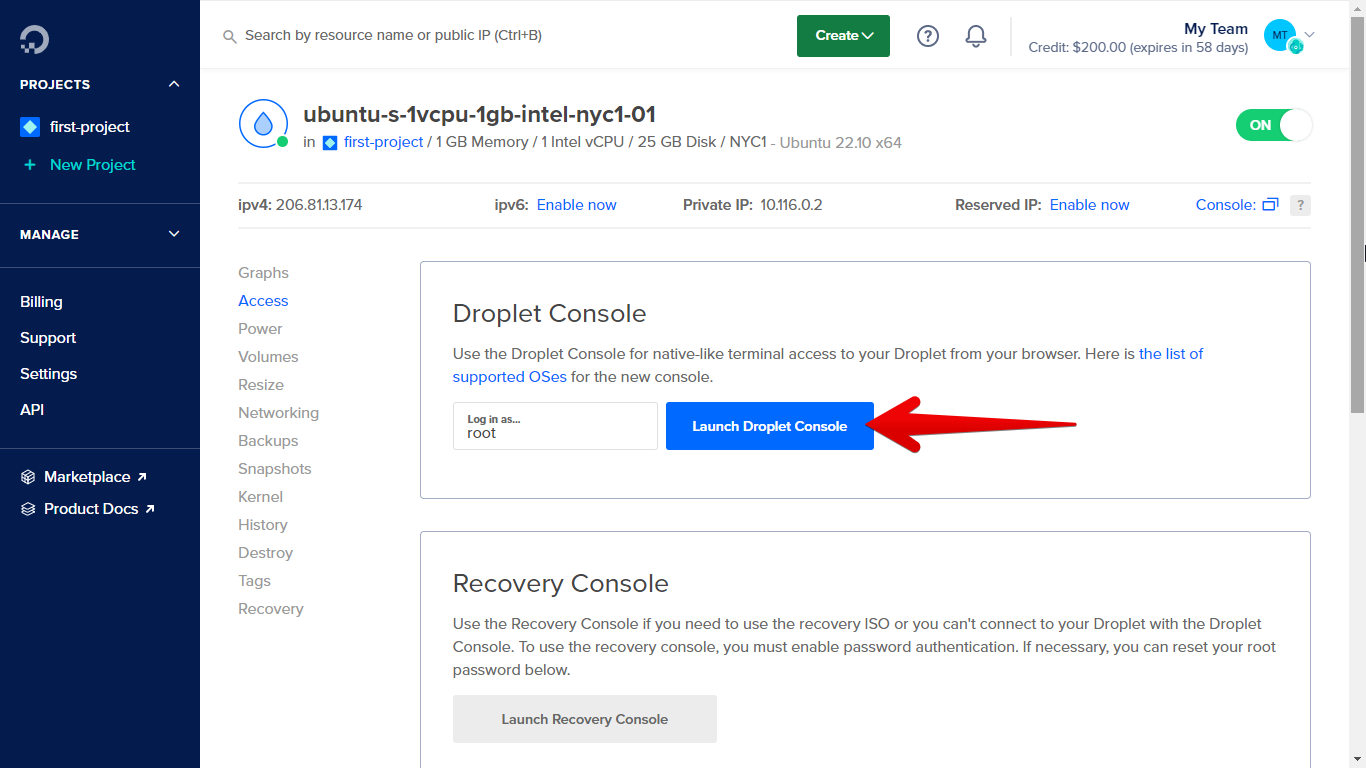Launch the Droplet Console
Viewport: 1366px width, 768px height.
point(769,425)
